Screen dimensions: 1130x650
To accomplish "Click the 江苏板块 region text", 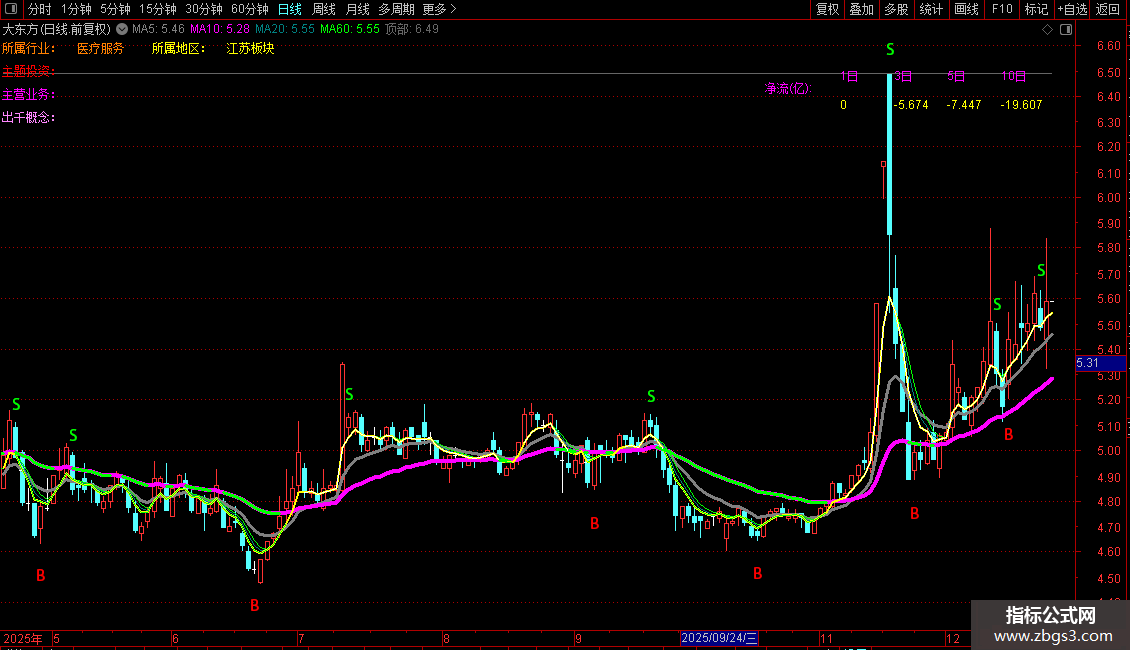I will pos(250,48).
